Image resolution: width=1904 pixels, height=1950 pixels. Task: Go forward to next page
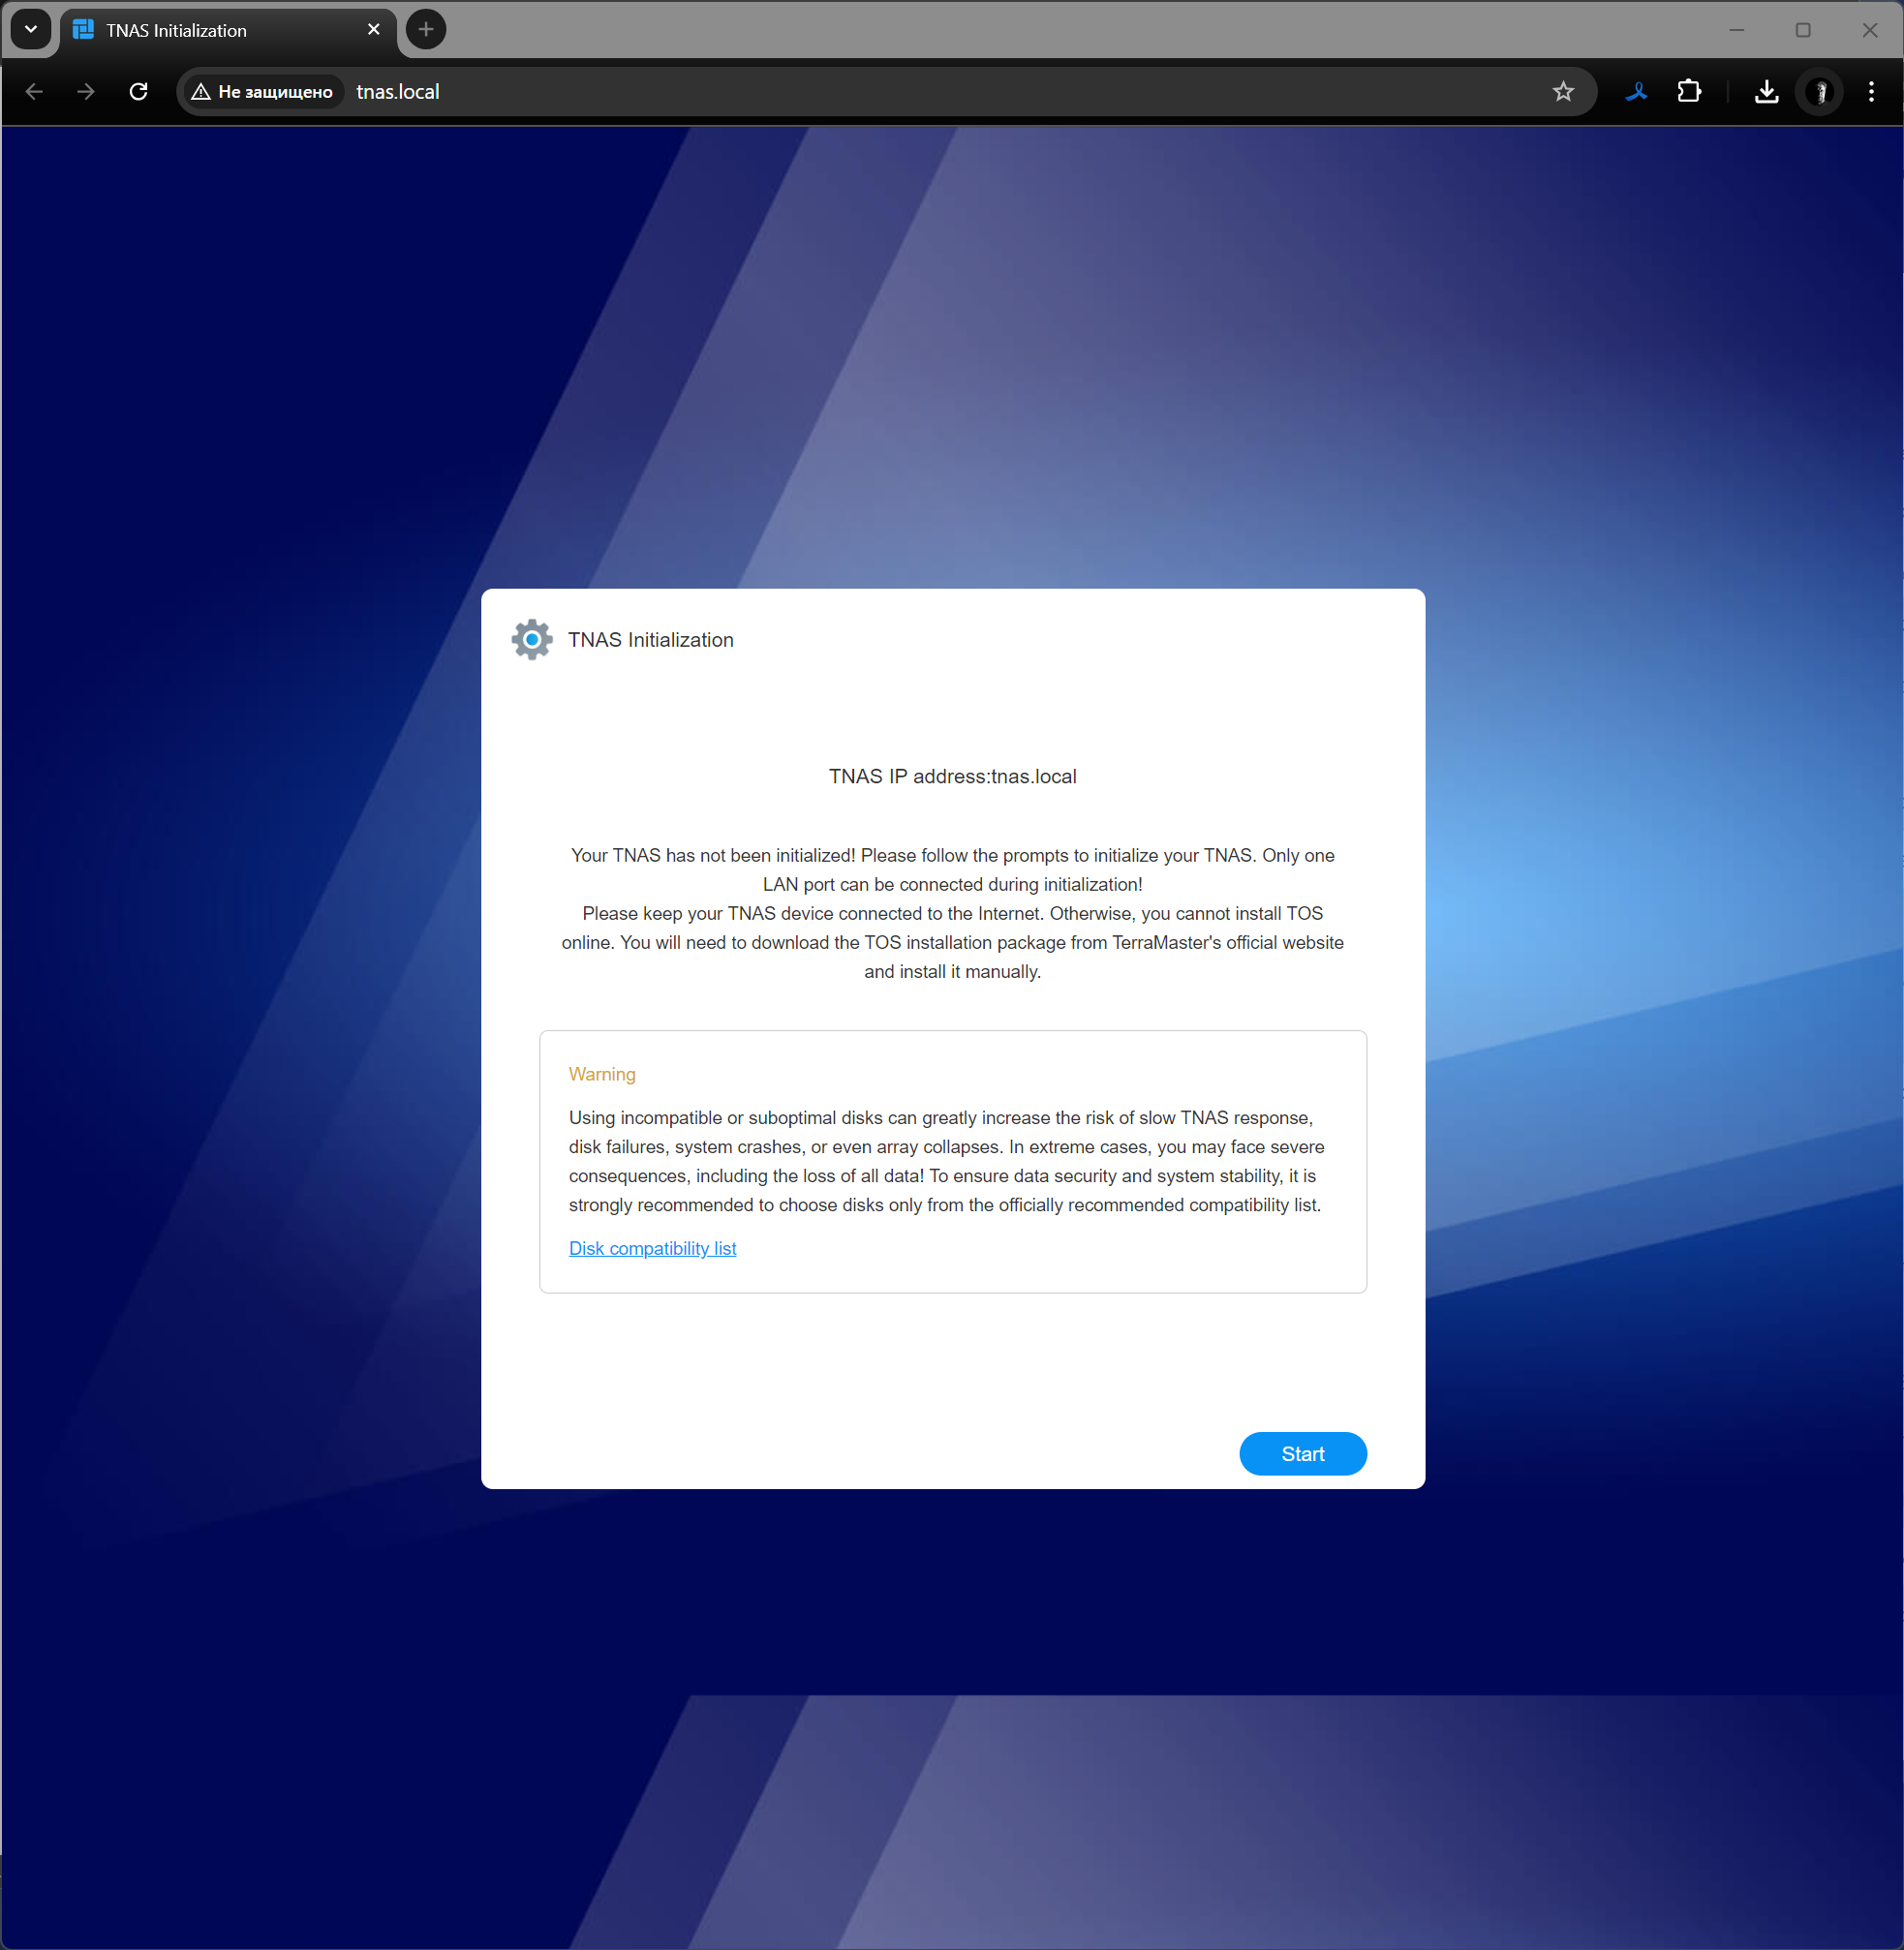click(86, 92)
